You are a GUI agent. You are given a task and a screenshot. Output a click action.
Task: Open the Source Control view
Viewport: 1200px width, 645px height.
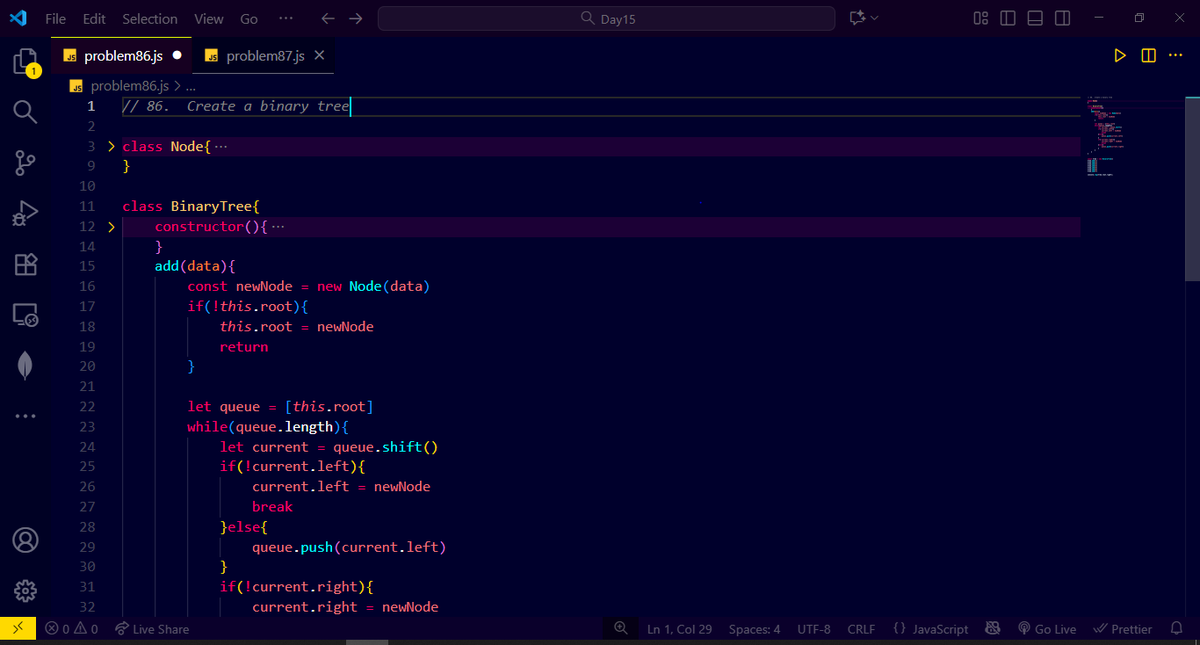click(25, 162)
